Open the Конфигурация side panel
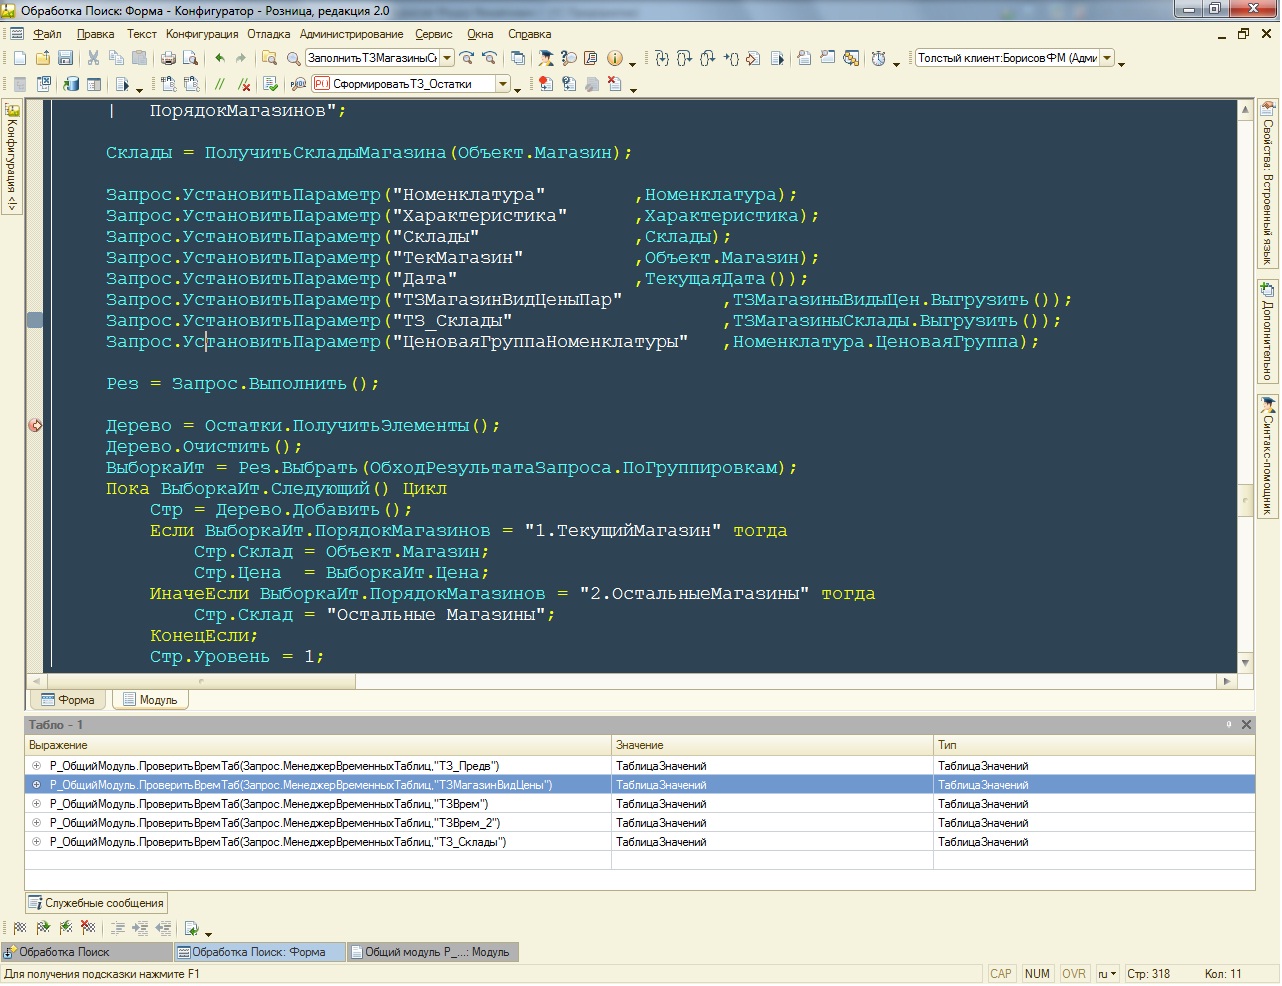The height and width of the screenshot is (986, 1282). 12,156
